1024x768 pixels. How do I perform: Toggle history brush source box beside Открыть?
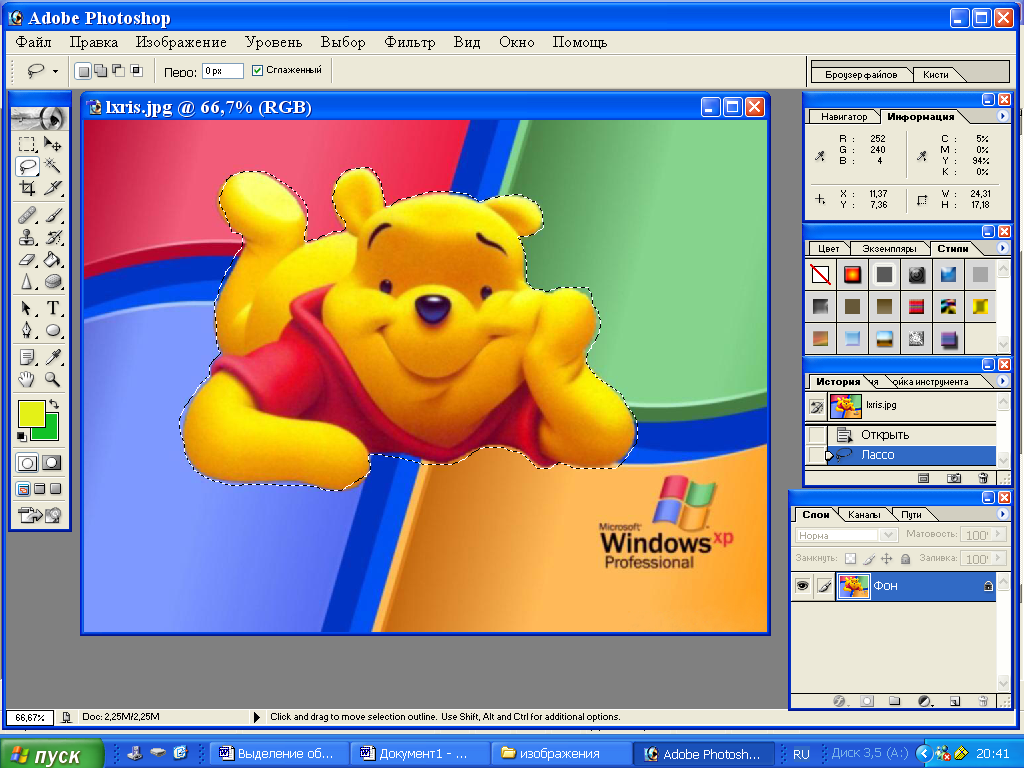(816, 435)
